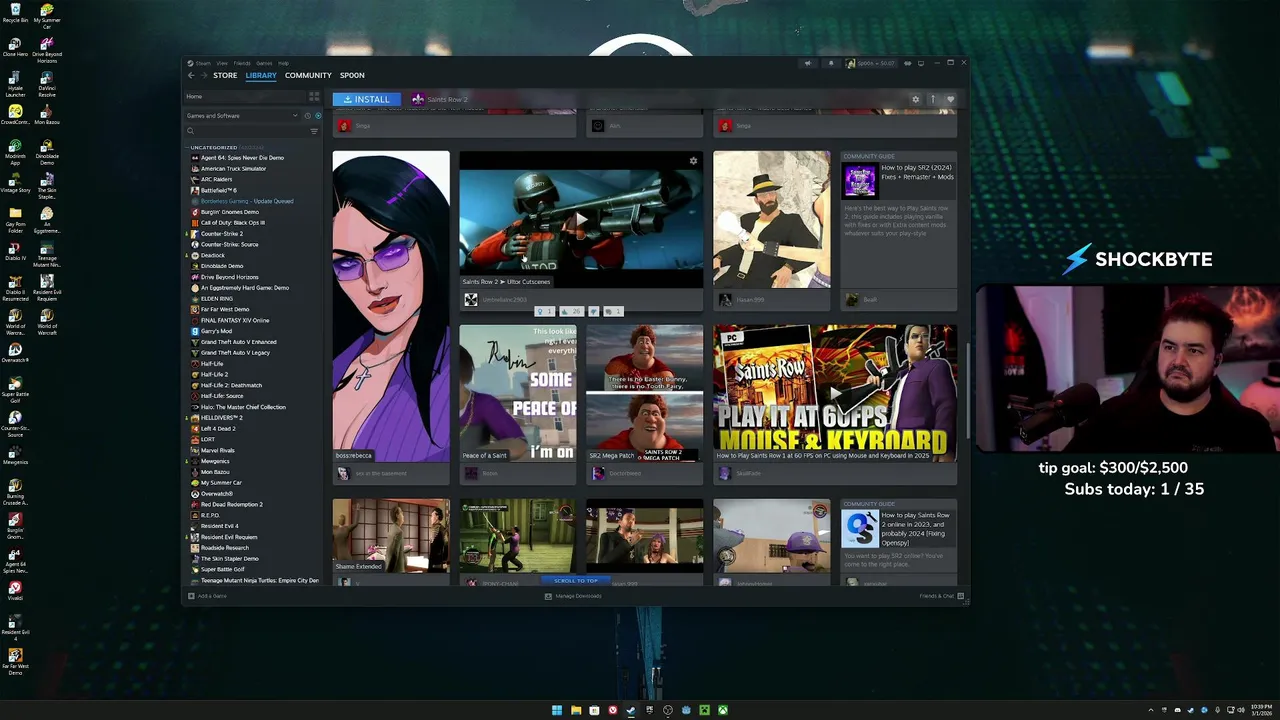Open Peace of a Saint screenshot
Screen dimensions: 1280x720
click(x=517, y=393)
